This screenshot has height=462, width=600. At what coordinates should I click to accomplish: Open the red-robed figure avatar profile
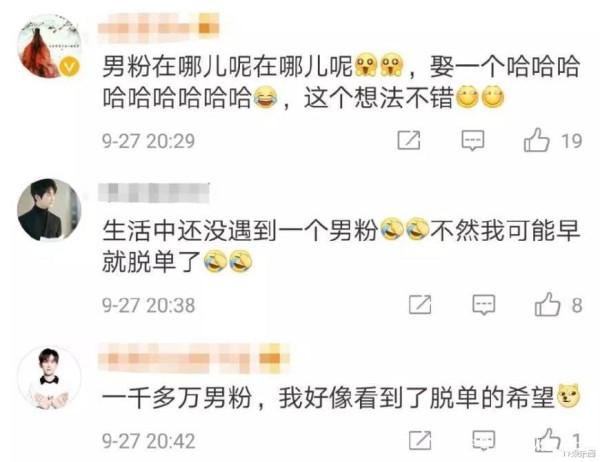49,46
